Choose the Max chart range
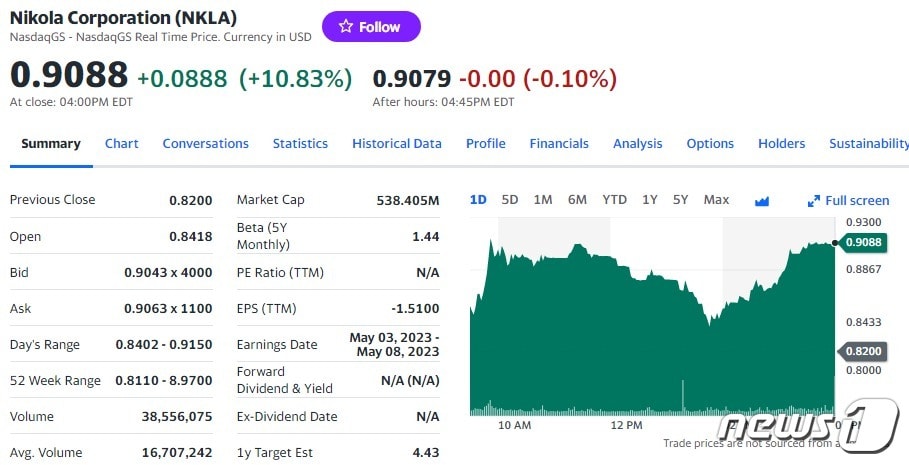This screenshot has width=909, height=465. [x=716, y=200]
